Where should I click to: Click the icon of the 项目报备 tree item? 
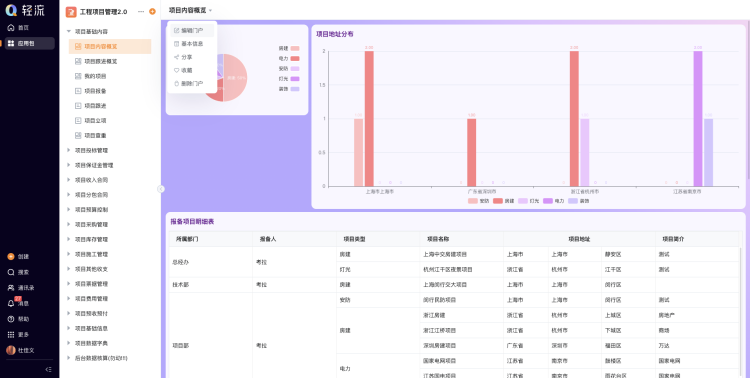click(x=78, y=91)
